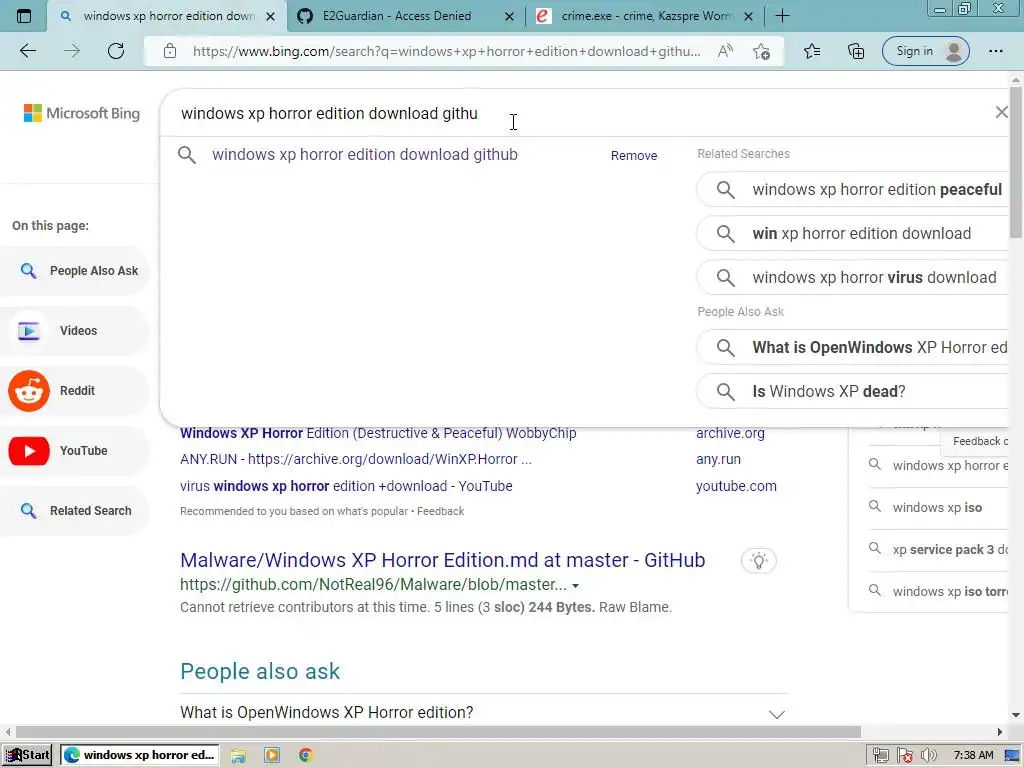Add page to favorites star-plus icon
Image resolution: width=1024 pixels, height=768 pixels.
(x=761, y=51)
